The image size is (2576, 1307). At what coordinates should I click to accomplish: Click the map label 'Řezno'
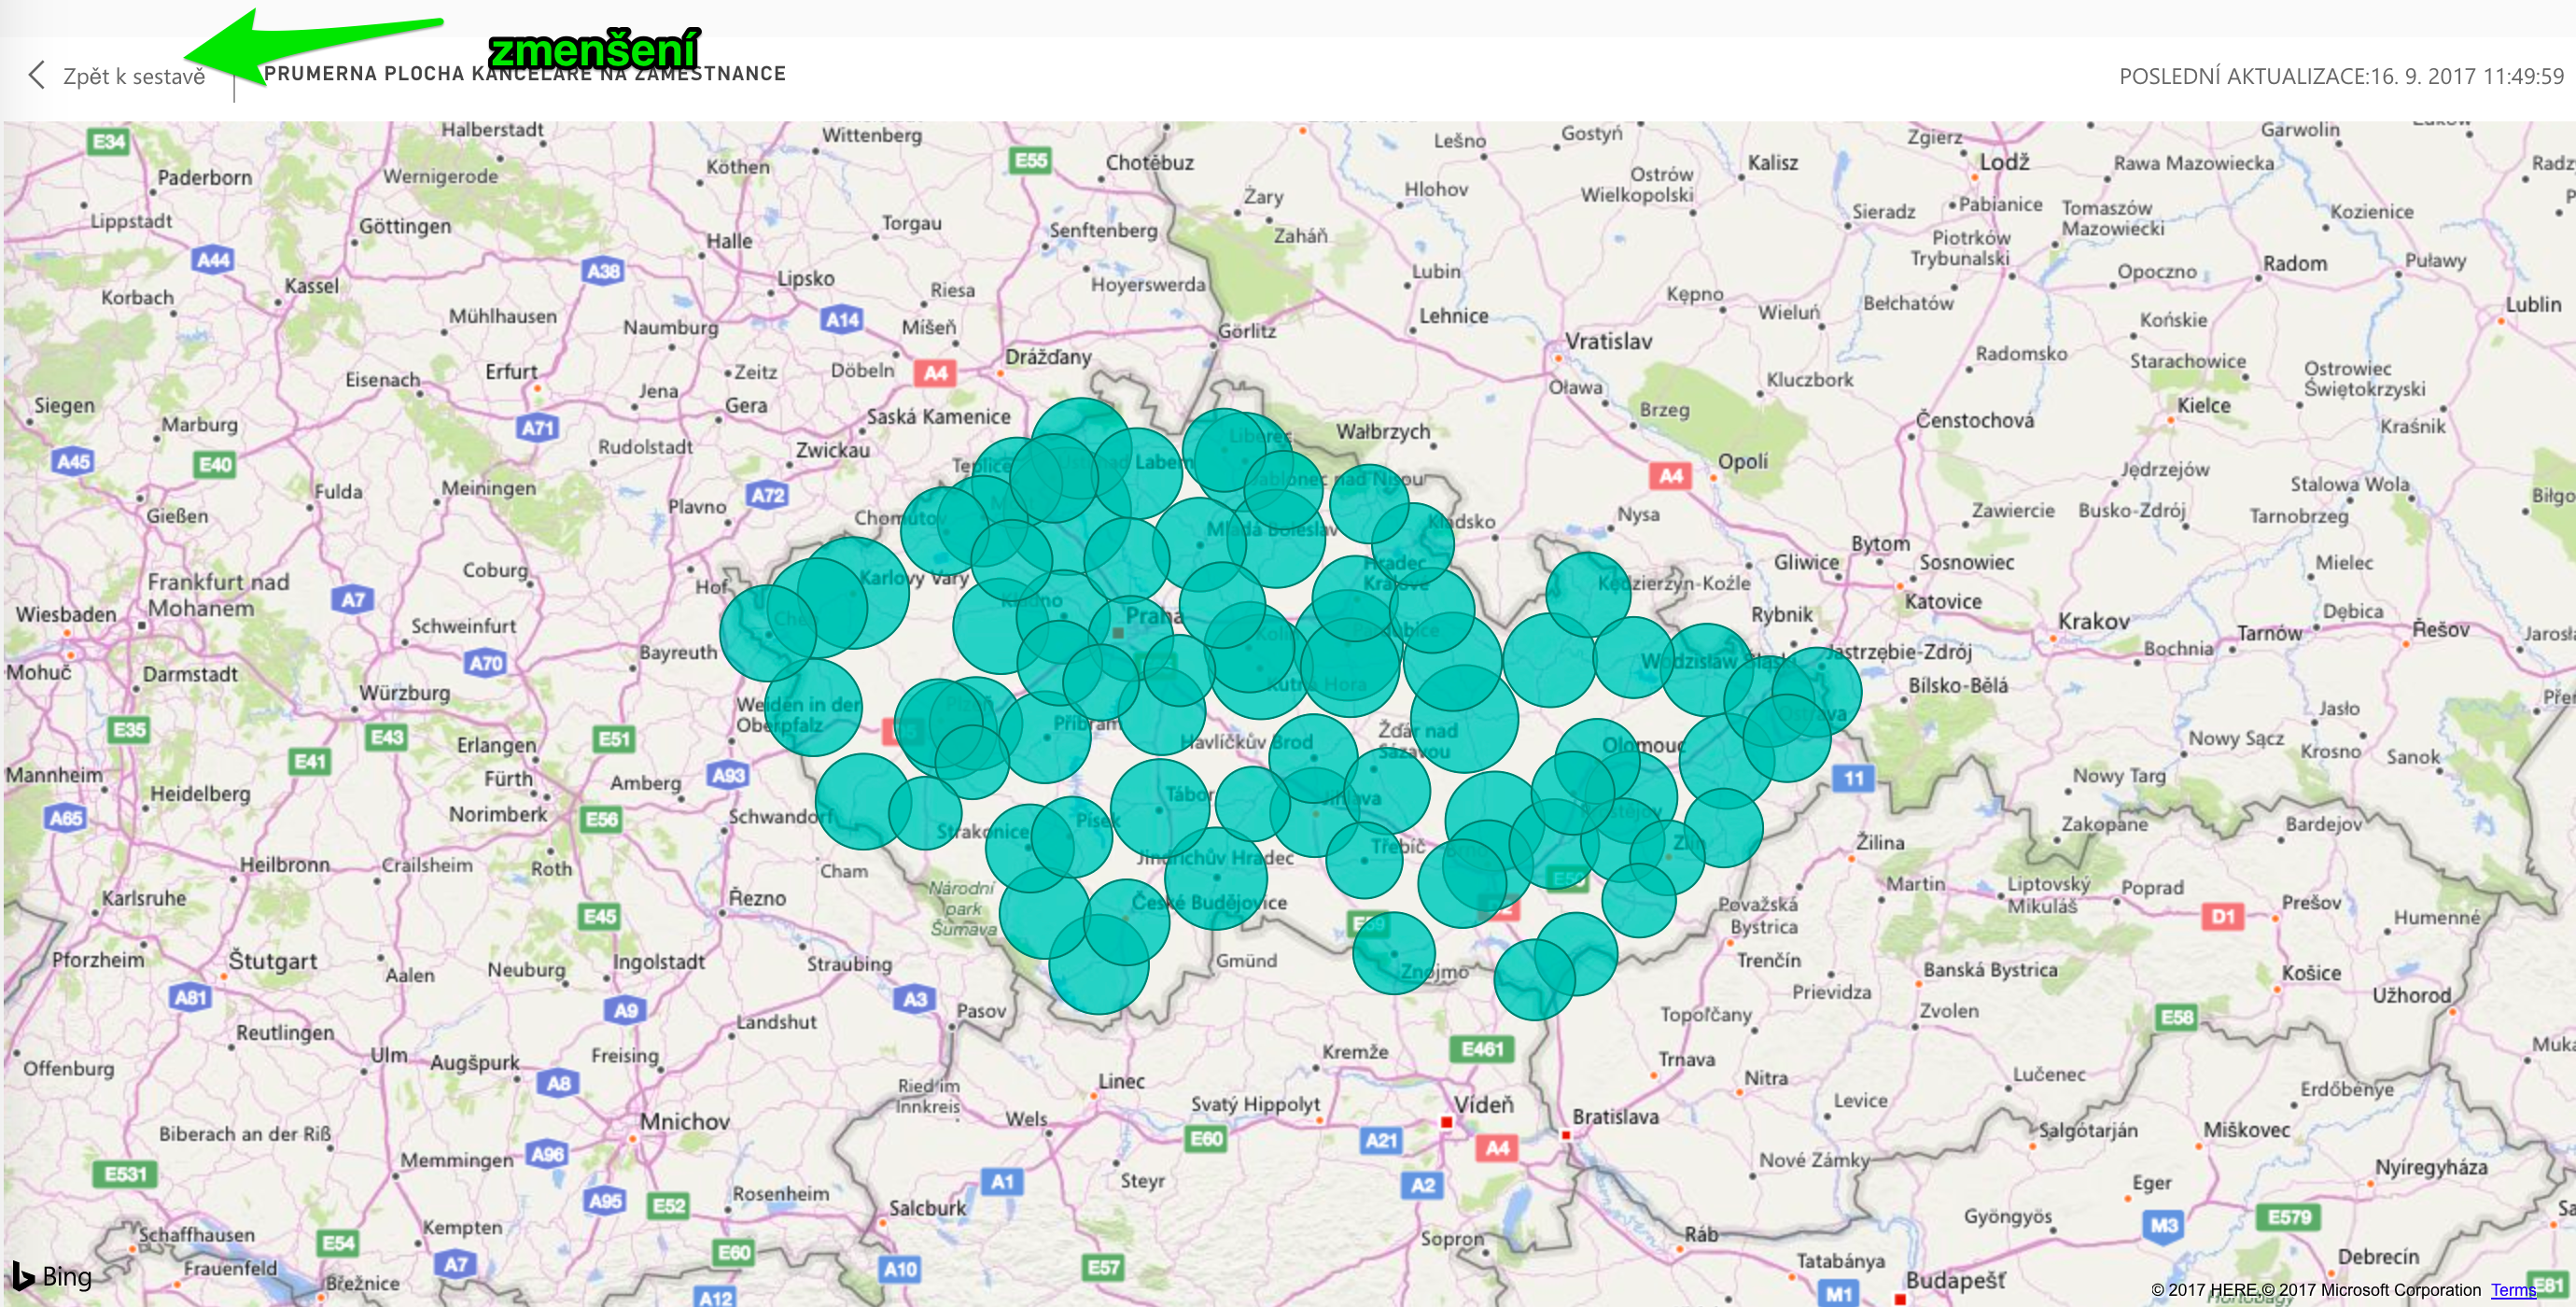pyautogui.click(x=757, y=899)
